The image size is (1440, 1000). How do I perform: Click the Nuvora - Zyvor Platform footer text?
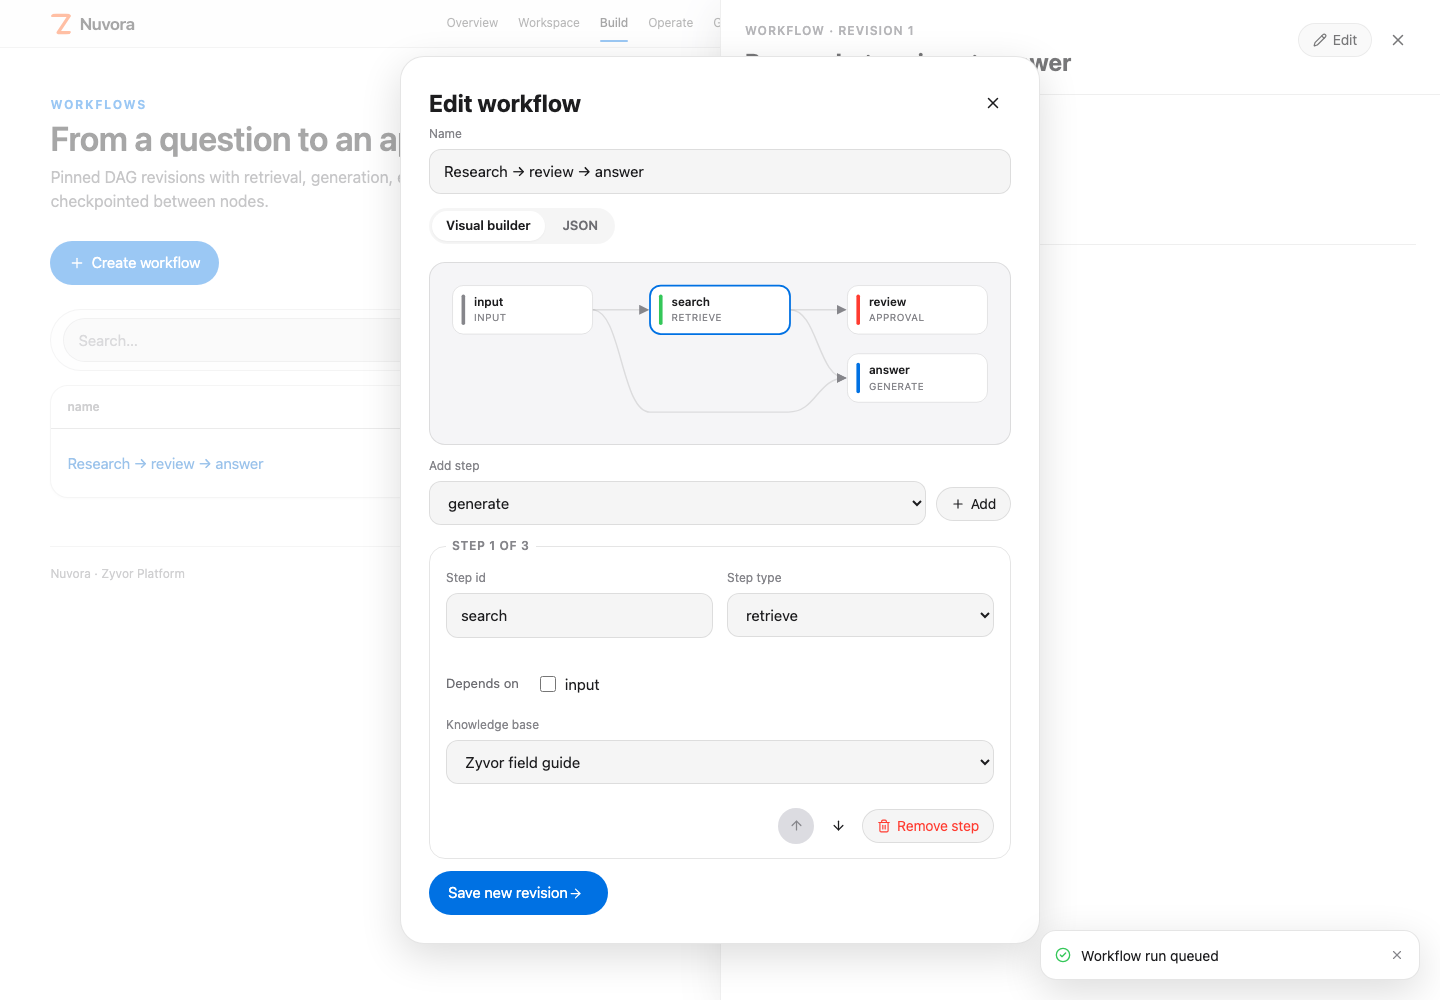point(118,574)
